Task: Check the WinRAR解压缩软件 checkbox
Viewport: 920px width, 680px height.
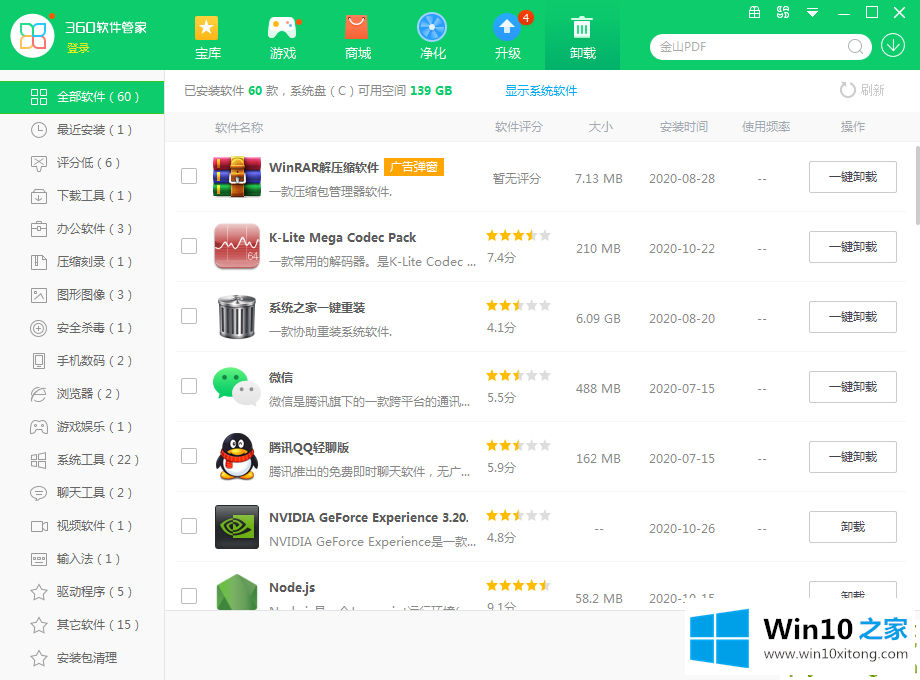Action: click(189, 176)
